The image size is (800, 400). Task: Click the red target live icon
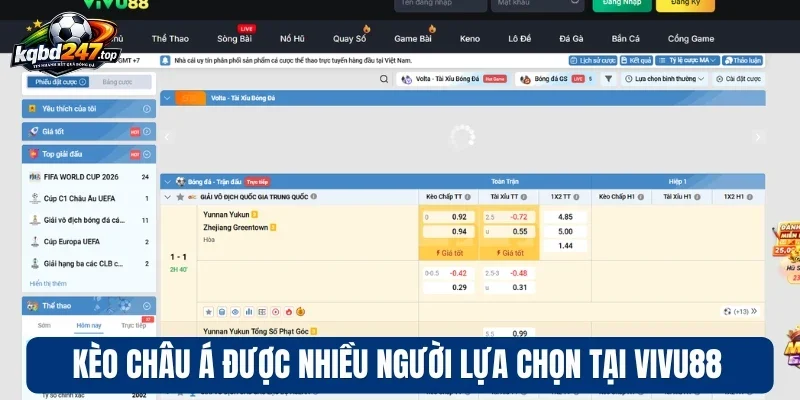[x=276, y=311]
